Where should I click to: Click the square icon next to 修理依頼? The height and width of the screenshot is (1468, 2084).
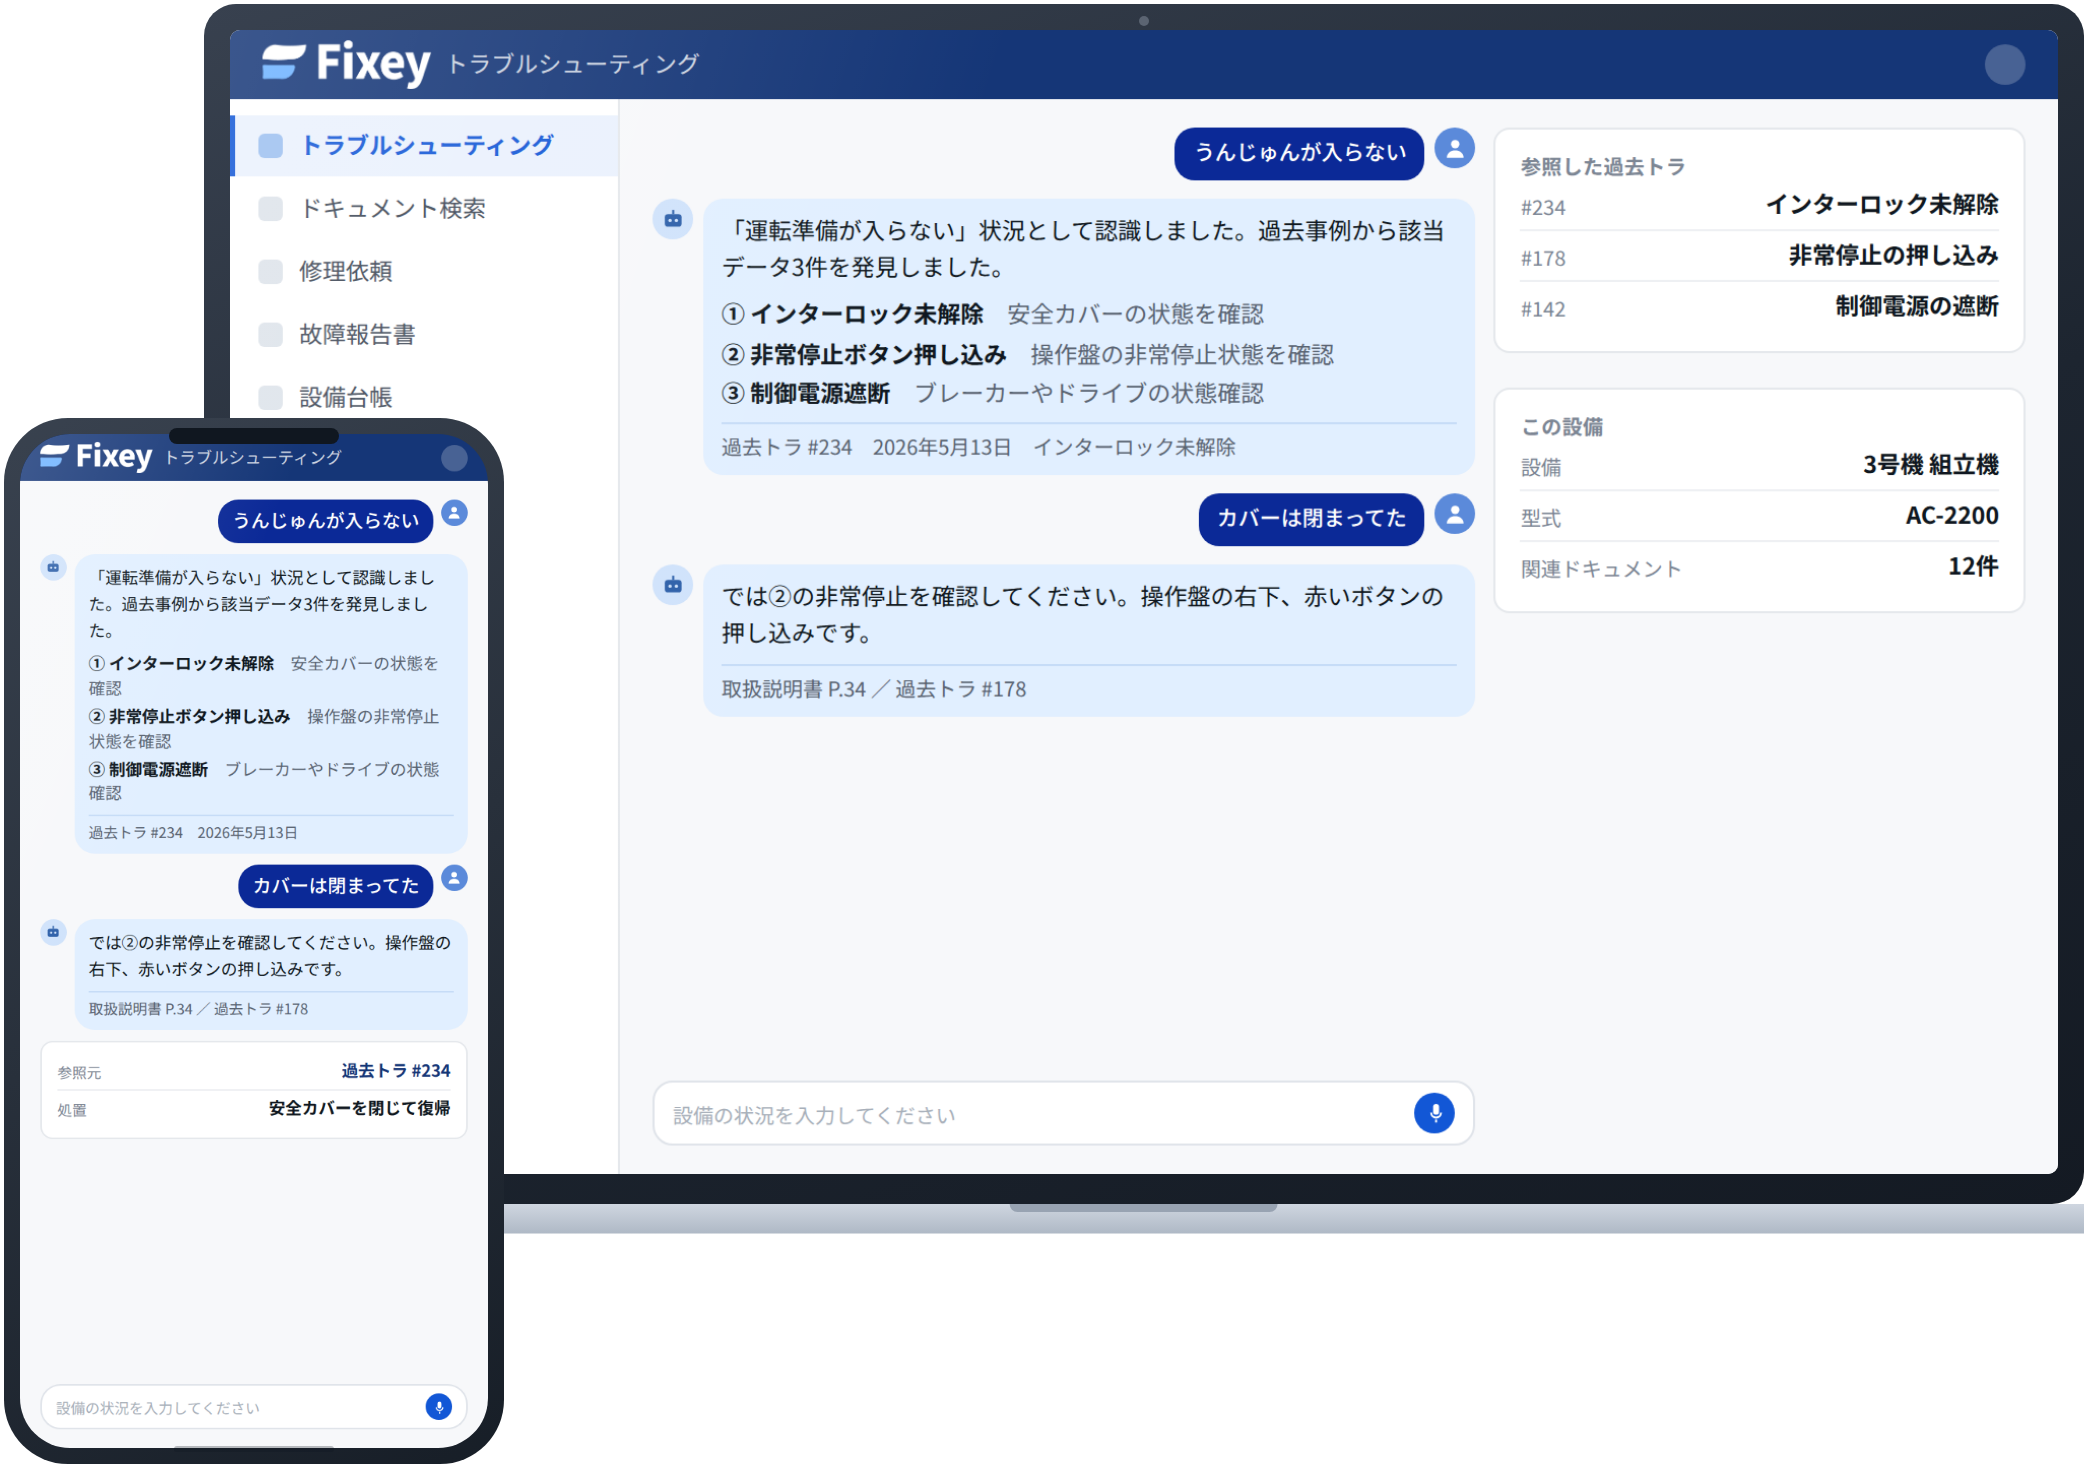click(270, 271)
